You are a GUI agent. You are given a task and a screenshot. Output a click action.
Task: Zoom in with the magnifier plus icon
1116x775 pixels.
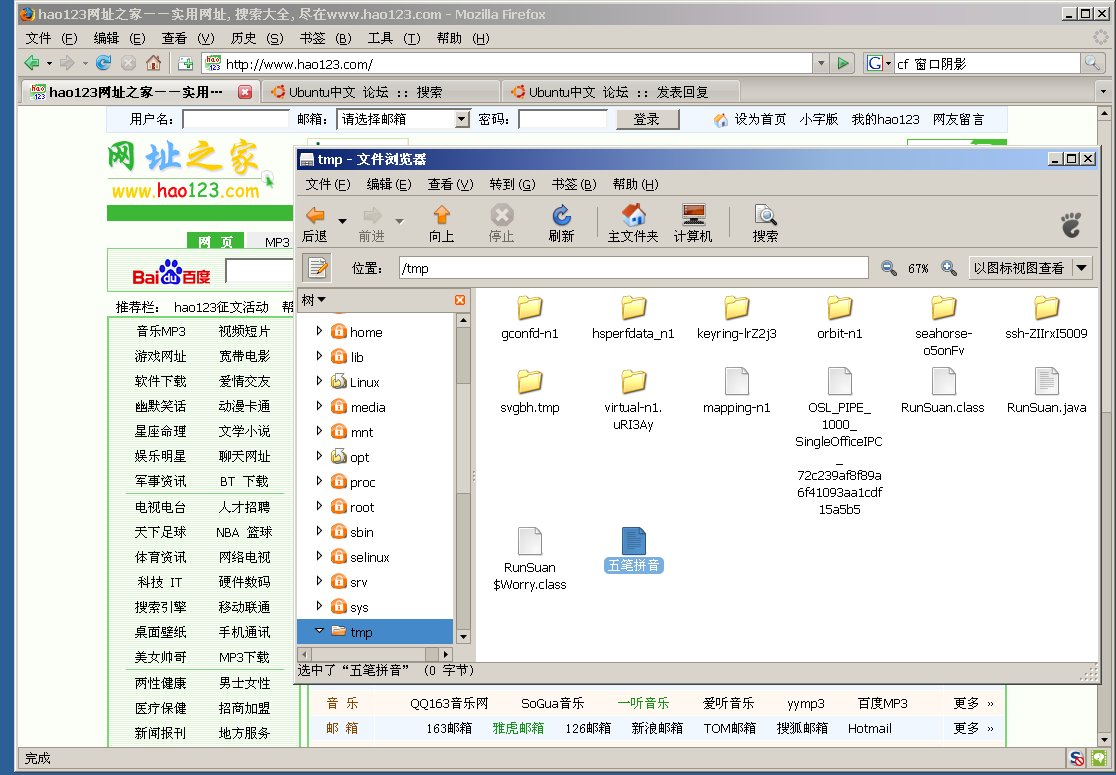point(949,268)
